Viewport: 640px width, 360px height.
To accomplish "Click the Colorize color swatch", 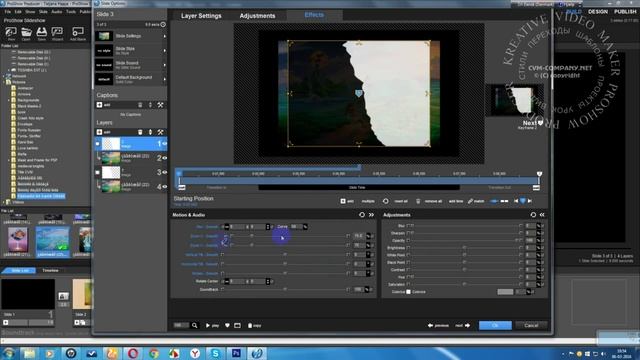I will coord(505,292).
